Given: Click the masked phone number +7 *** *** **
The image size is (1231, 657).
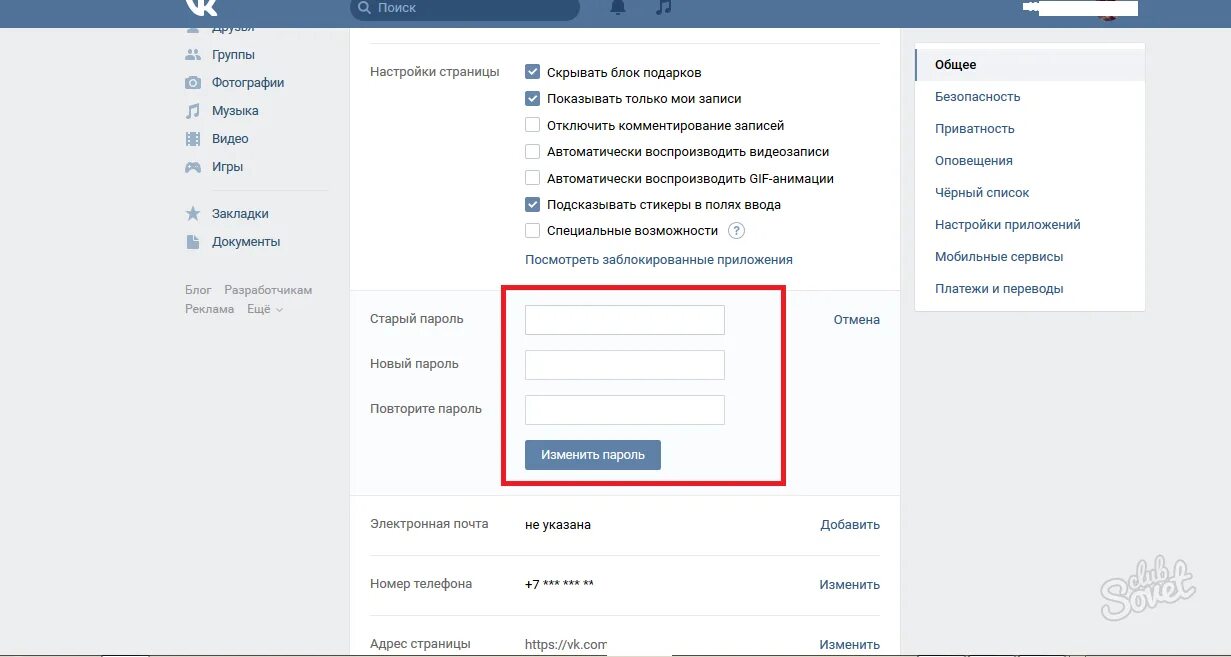Looking at the screenshot, I should [559, 584].
